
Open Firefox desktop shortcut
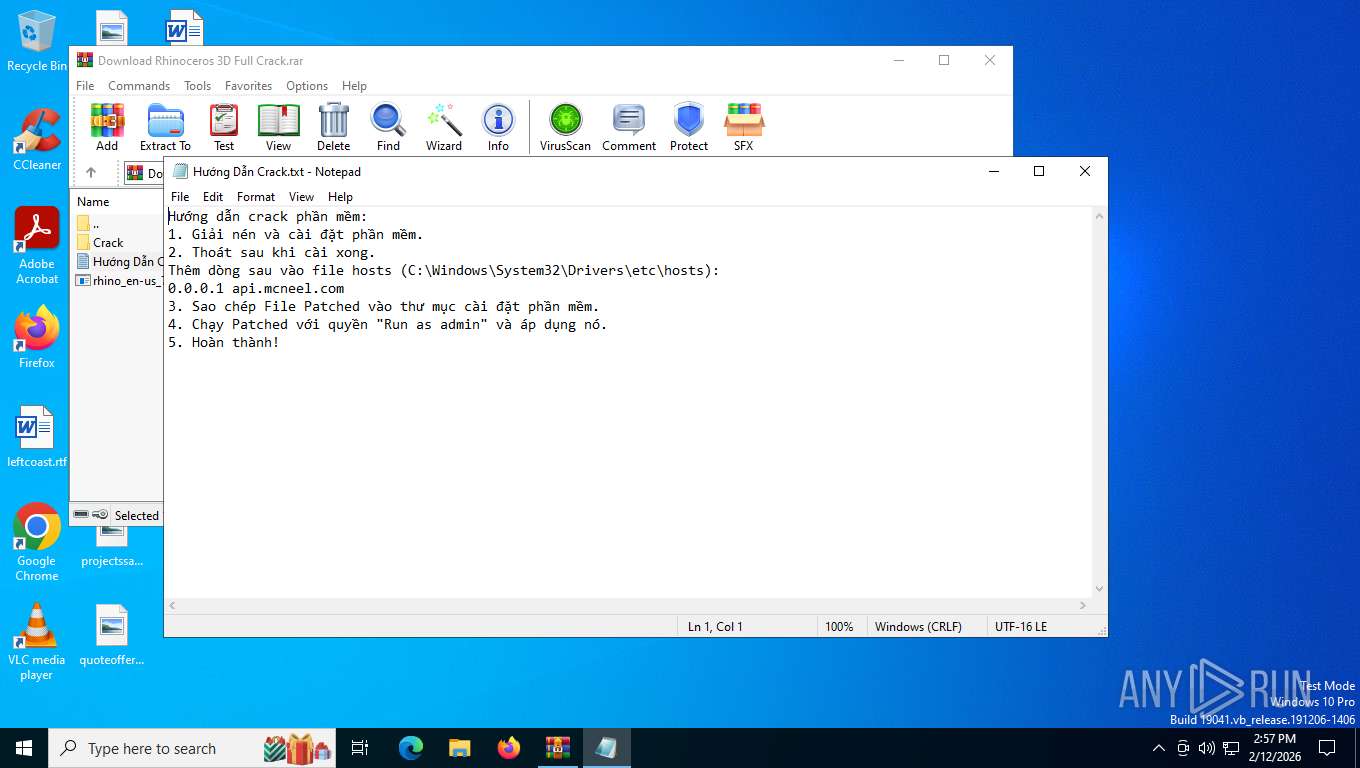37,338
